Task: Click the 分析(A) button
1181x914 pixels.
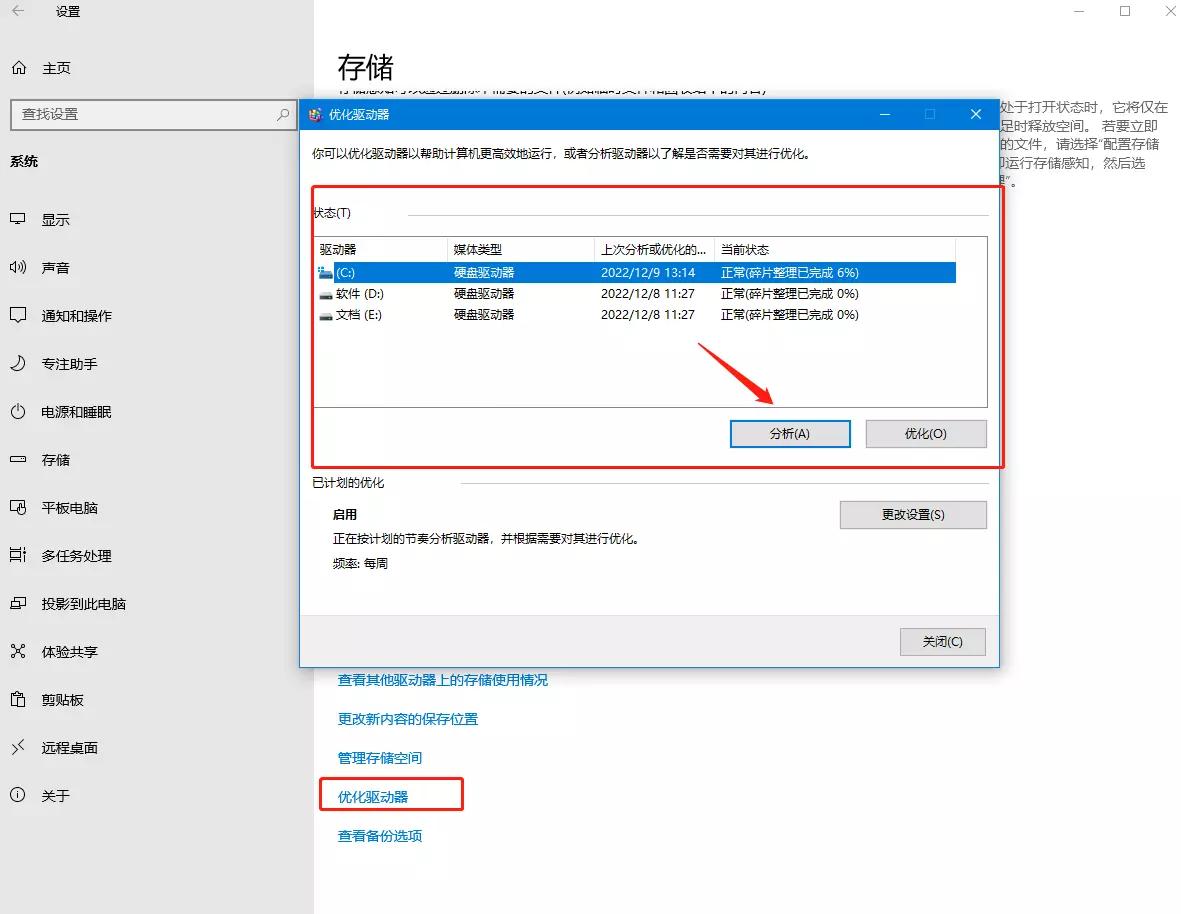Action: coord(790,433)
